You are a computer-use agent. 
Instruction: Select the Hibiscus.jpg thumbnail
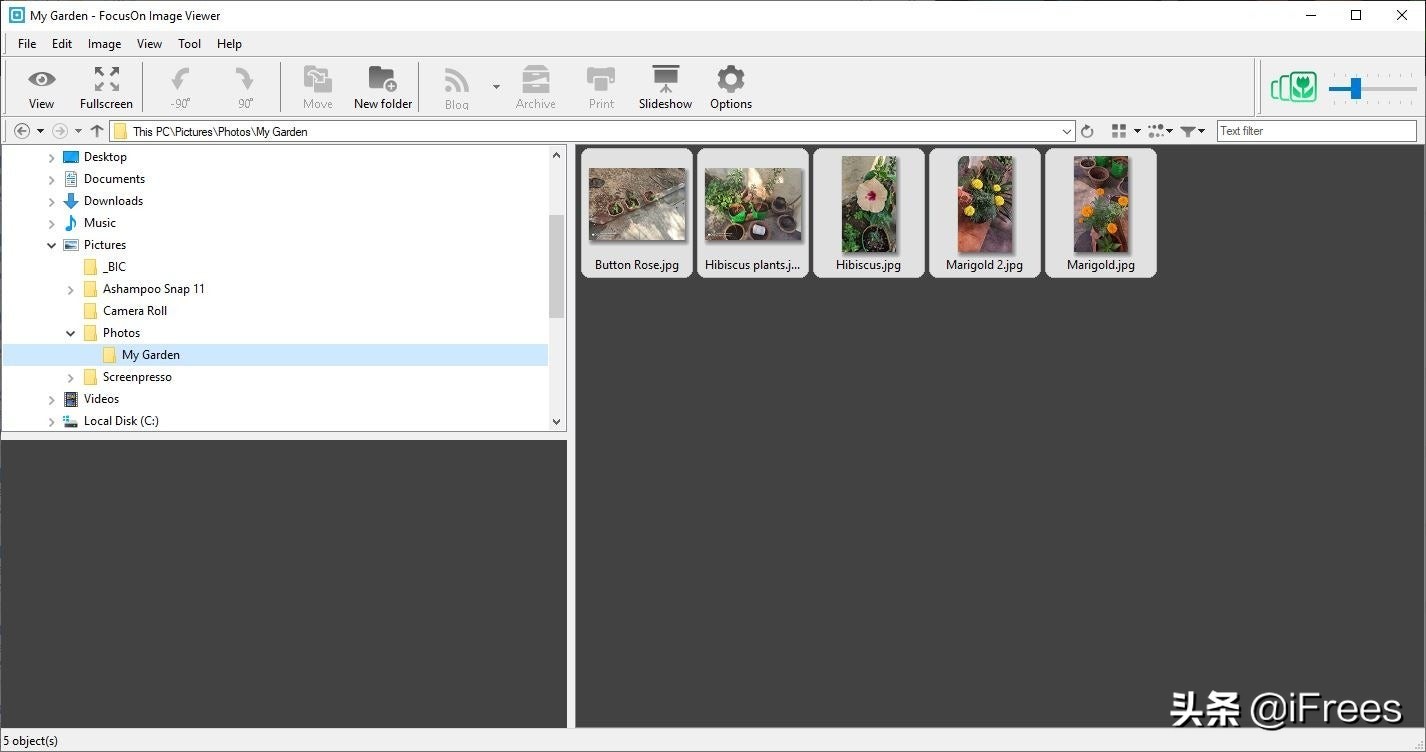pyautogui.click(x=868, y=212)
